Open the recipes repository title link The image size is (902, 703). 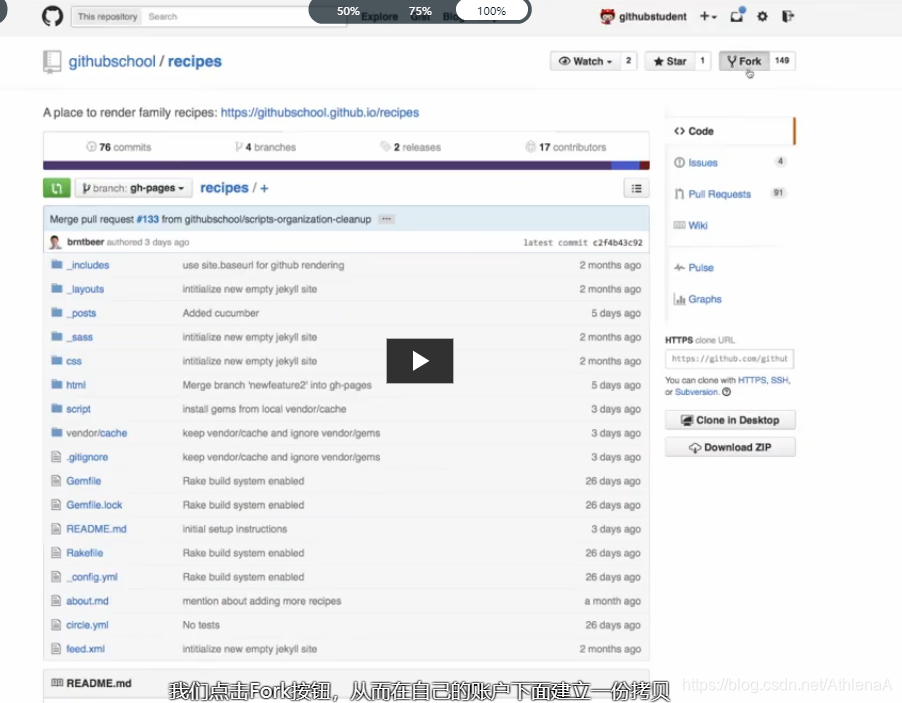point(194,62)
